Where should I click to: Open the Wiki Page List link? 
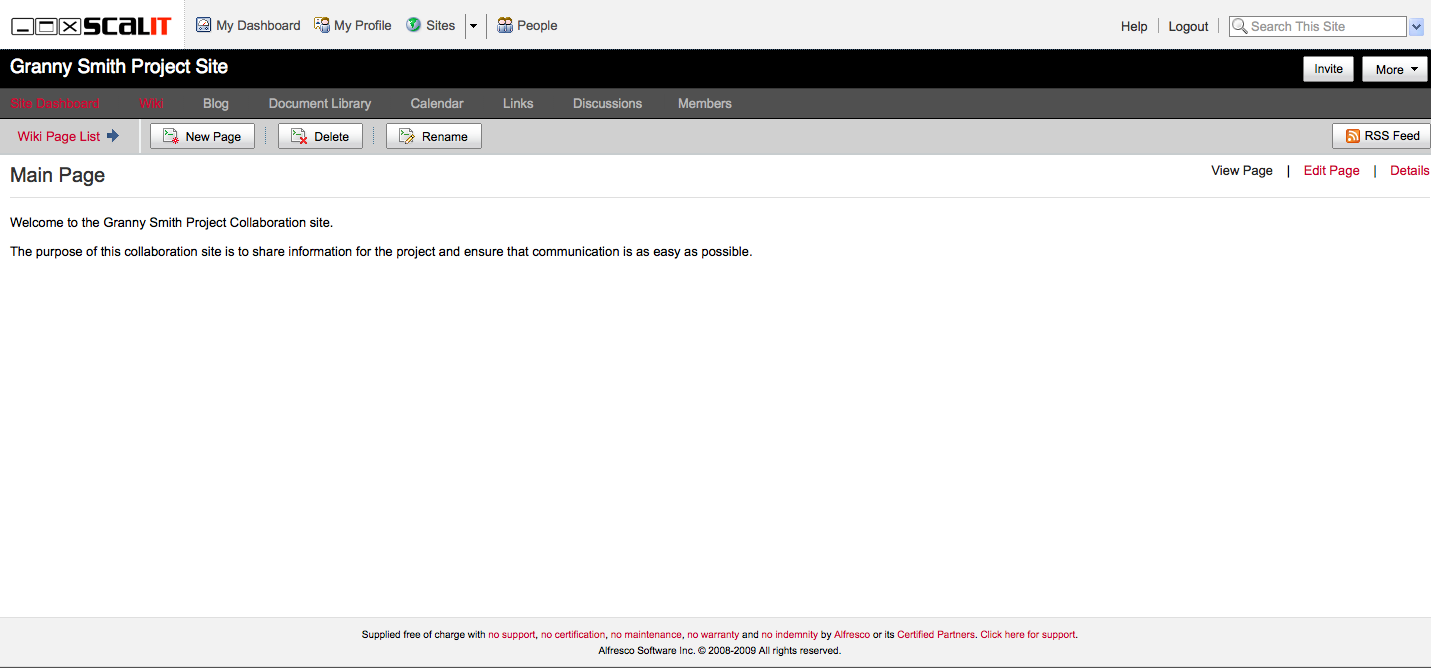(59, 136)
